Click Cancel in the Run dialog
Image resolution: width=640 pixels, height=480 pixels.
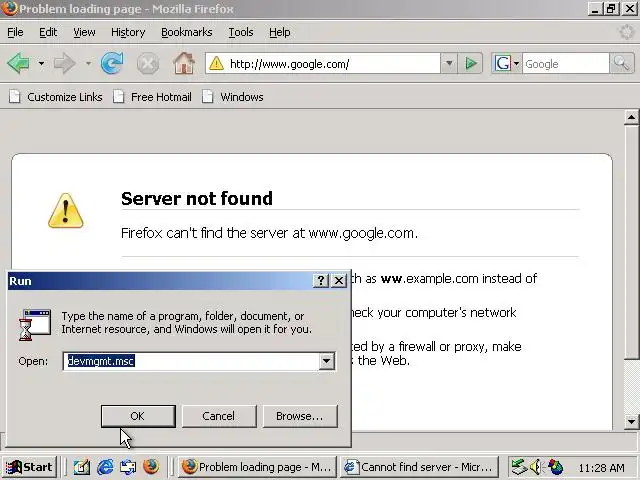point(219,416)
